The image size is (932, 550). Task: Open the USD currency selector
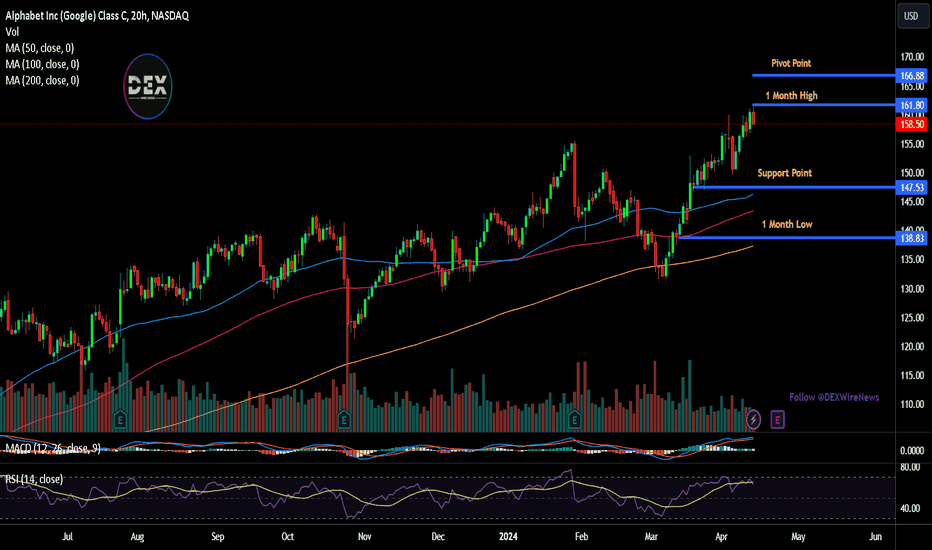911,16
